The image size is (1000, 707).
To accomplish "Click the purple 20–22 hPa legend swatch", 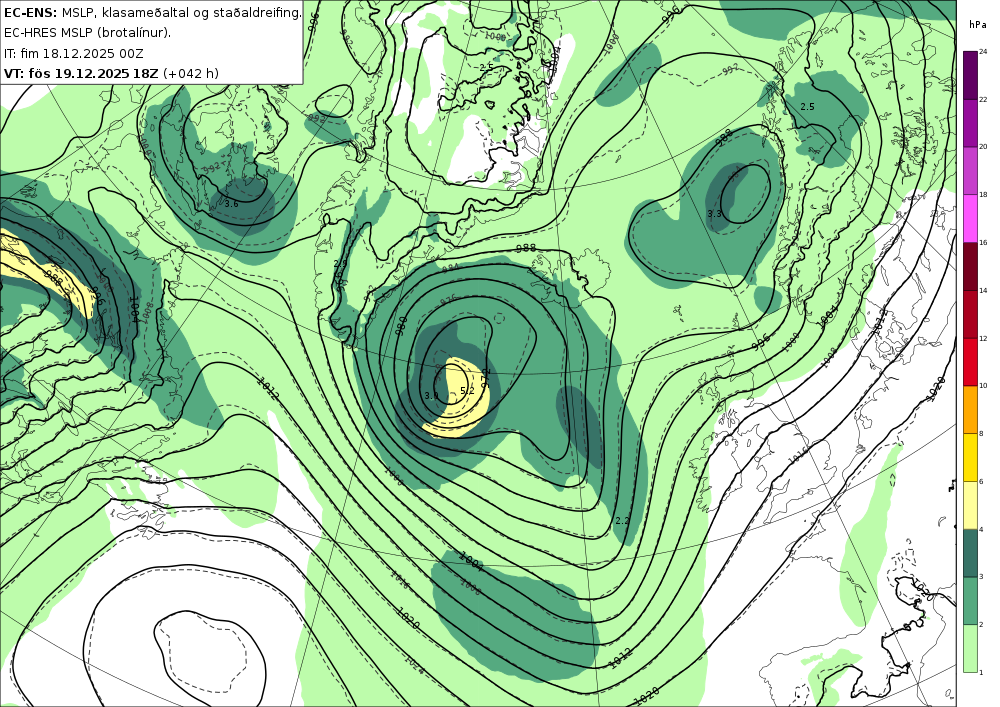I will click(x=970, y=122).
